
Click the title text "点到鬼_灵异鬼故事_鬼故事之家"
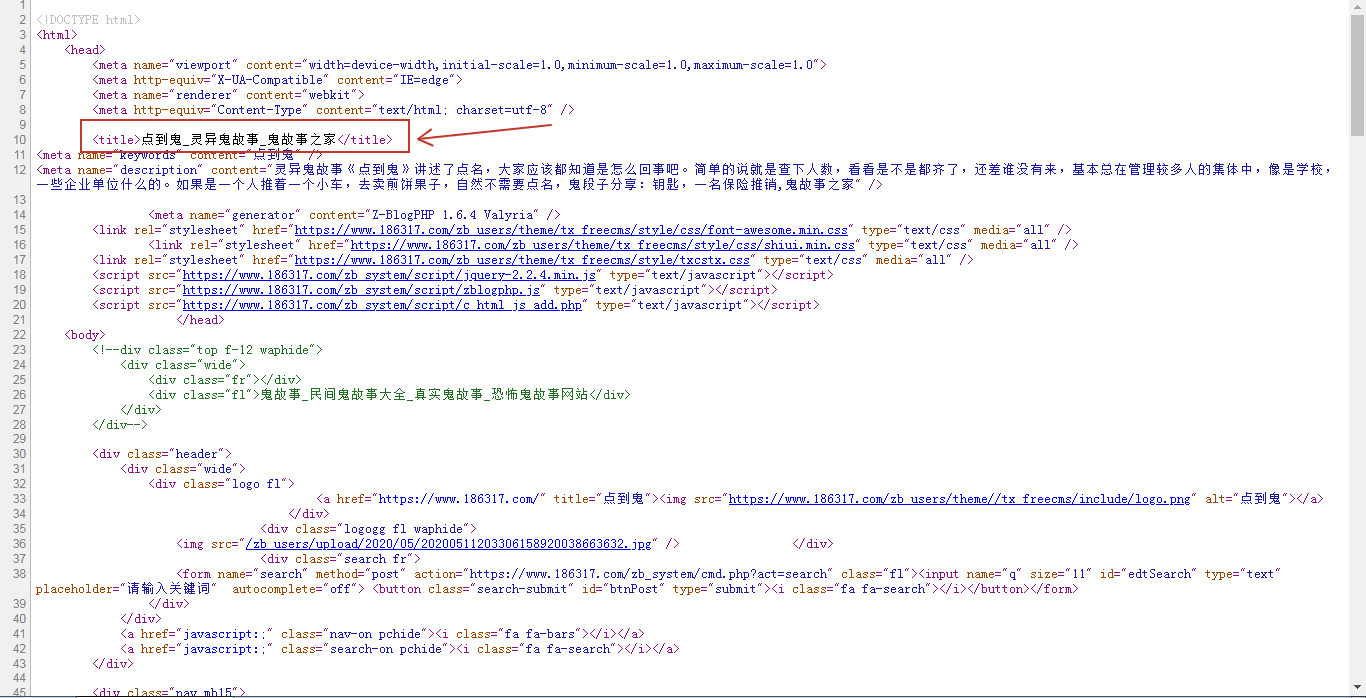pyautogui.click(x=238, y=140)
